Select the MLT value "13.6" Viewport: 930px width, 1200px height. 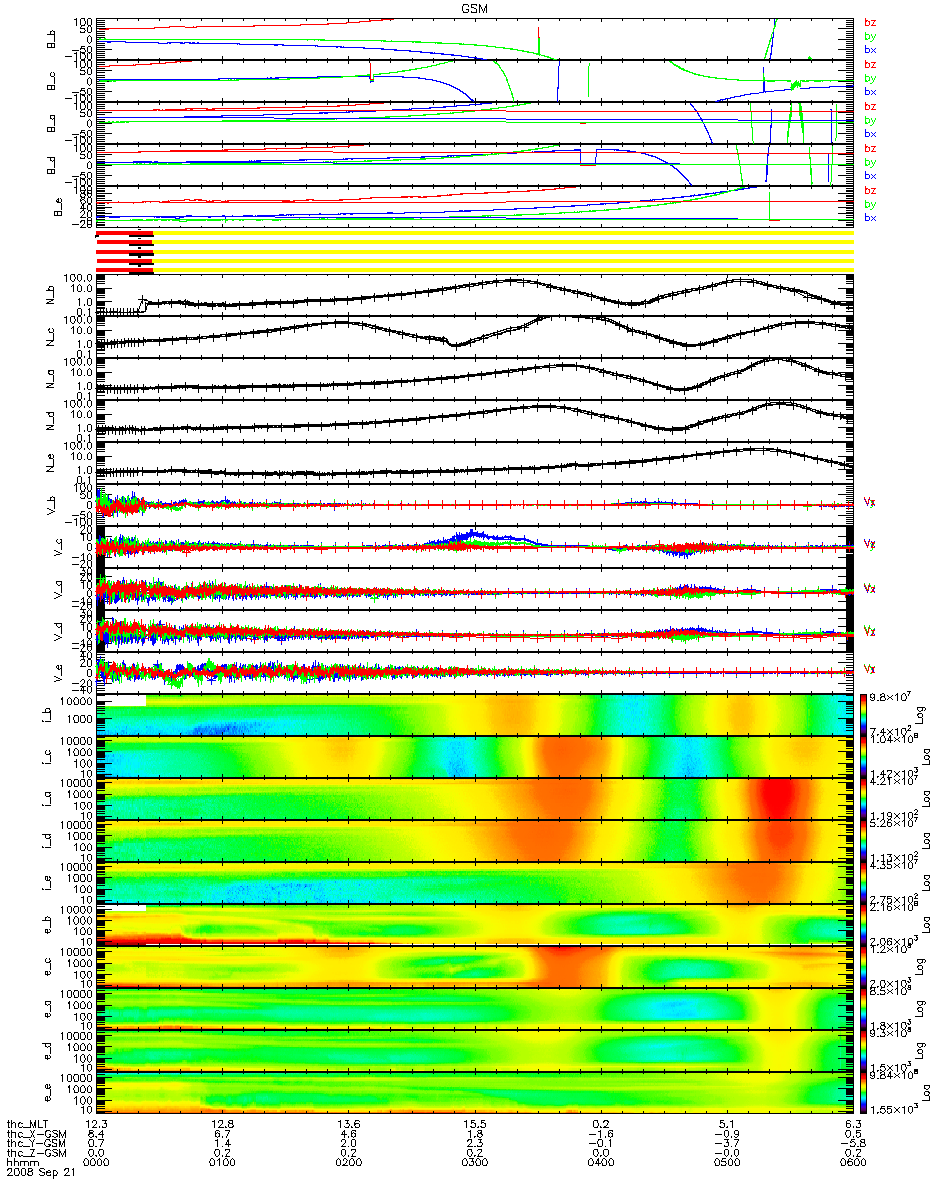349,1122
